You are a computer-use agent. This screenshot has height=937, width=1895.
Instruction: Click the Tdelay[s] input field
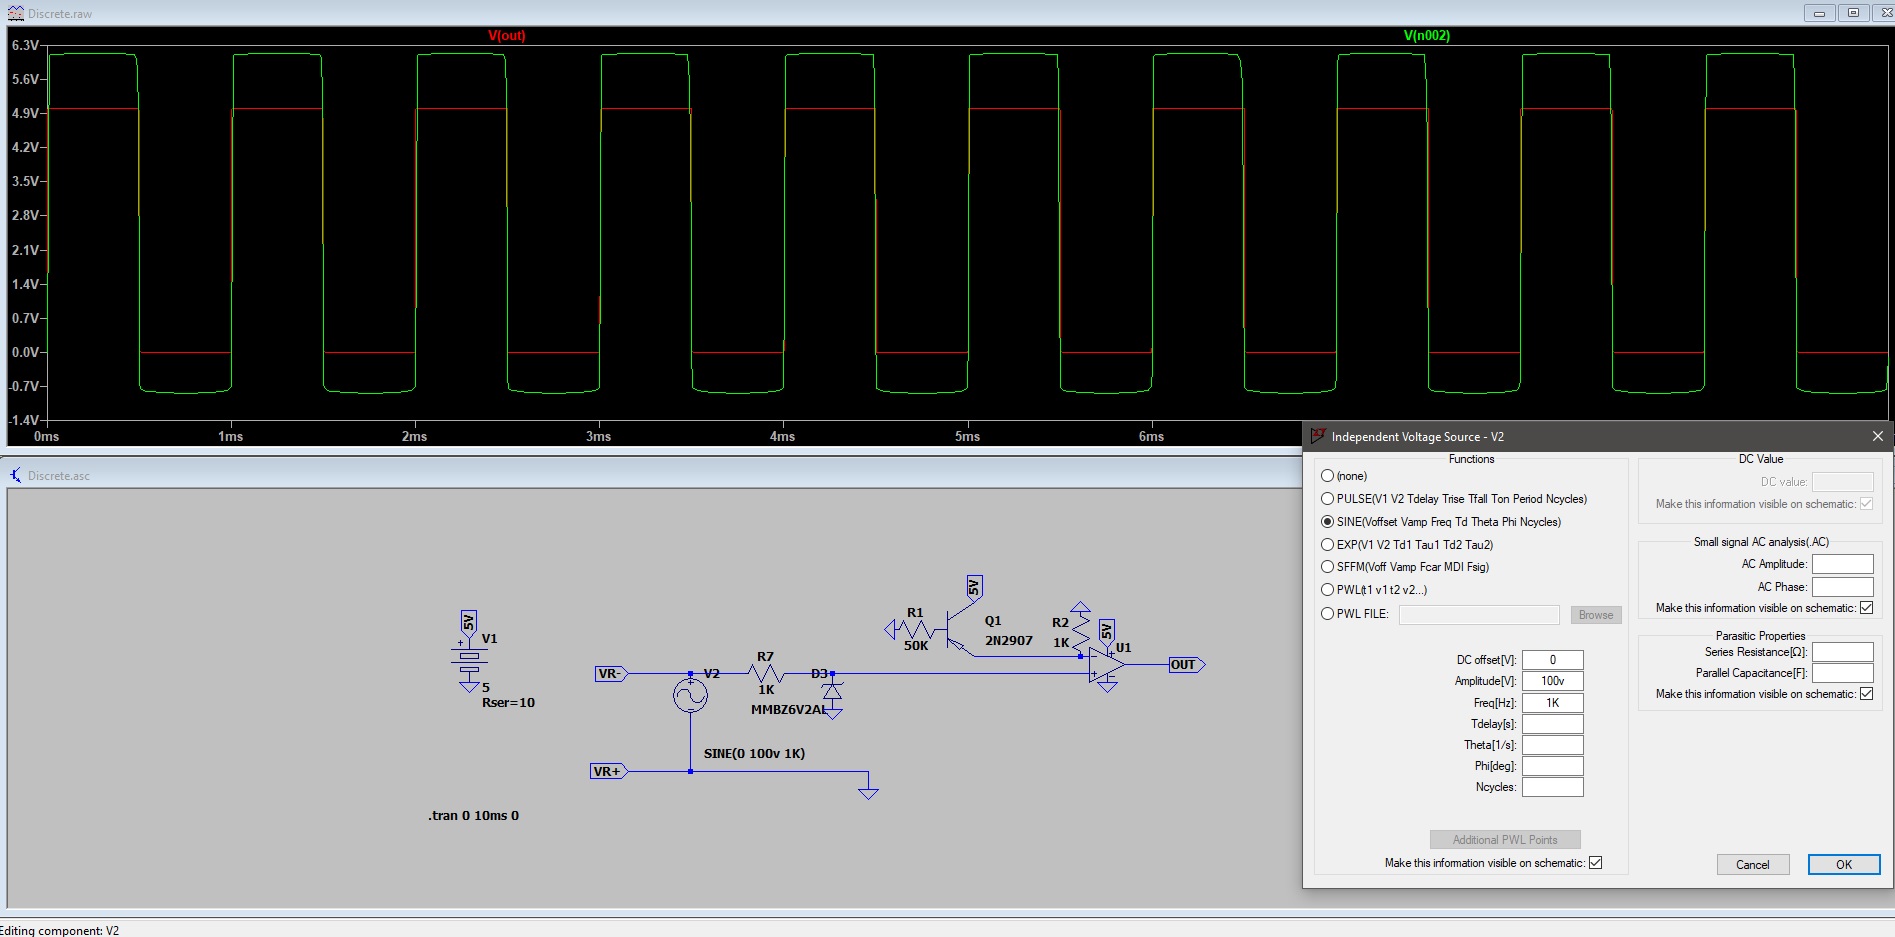[x=1553, y=724]
